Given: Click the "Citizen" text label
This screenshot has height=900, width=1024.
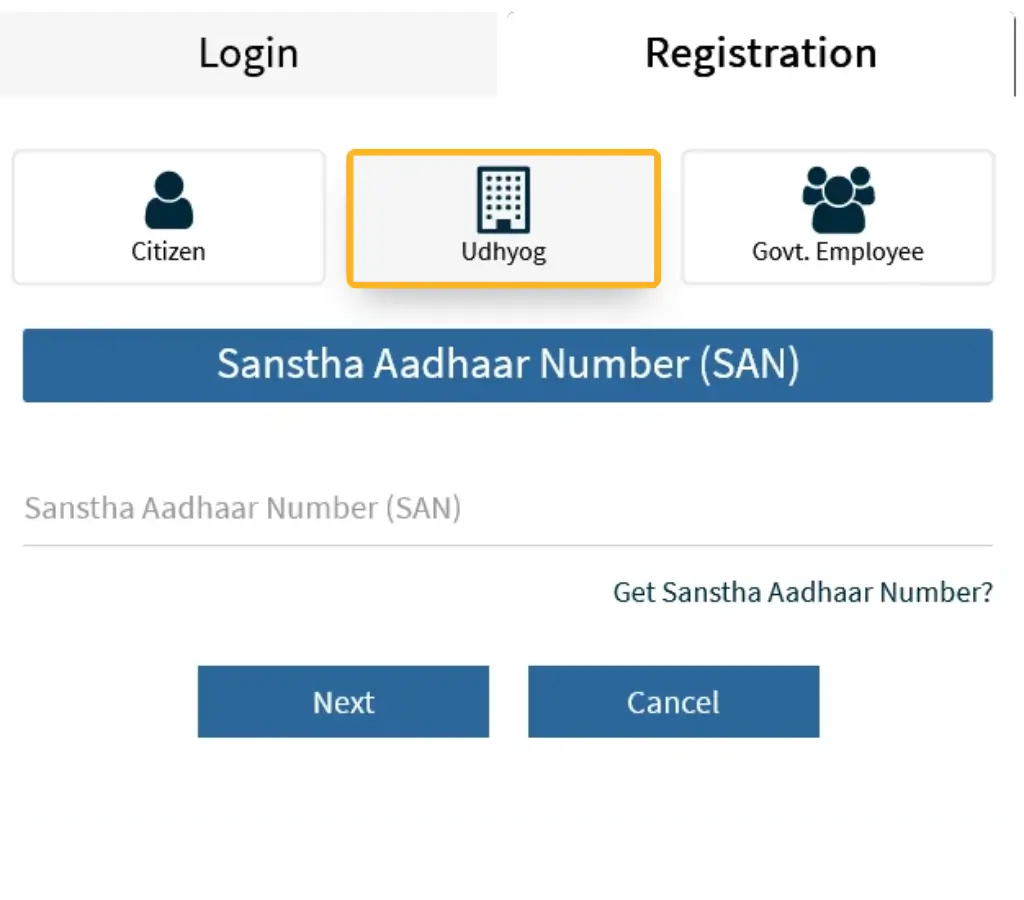Looking at the screenshot, I should 168,251.
